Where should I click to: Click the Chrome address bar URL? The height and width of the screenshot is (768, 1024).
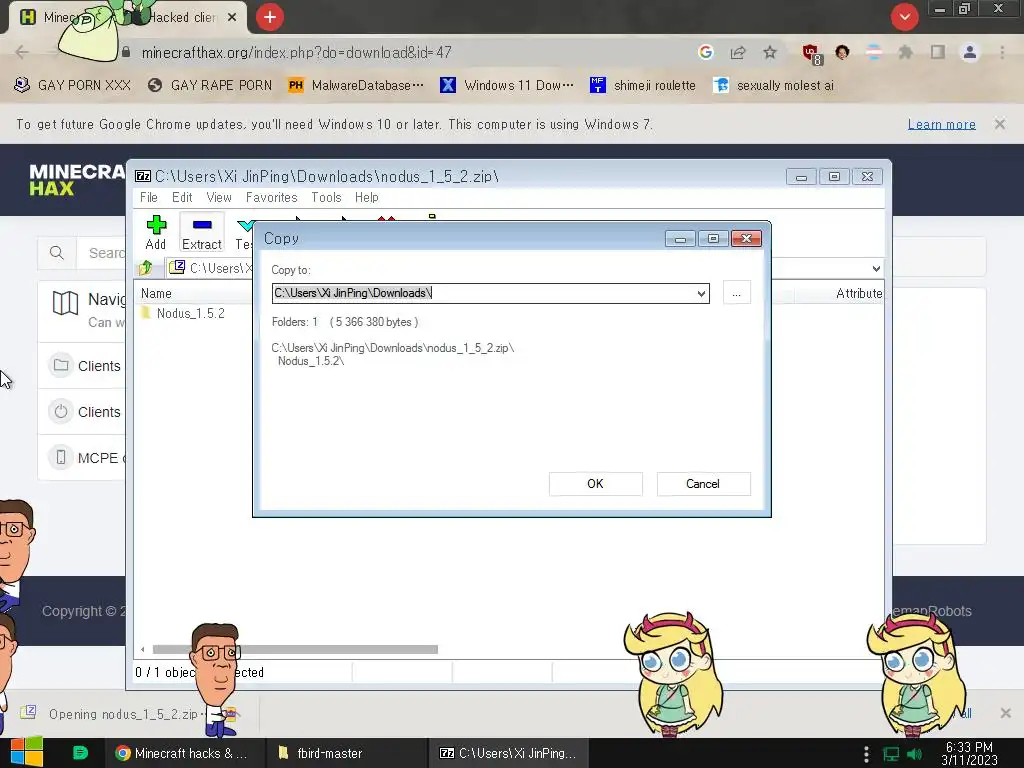click(296, 52)
